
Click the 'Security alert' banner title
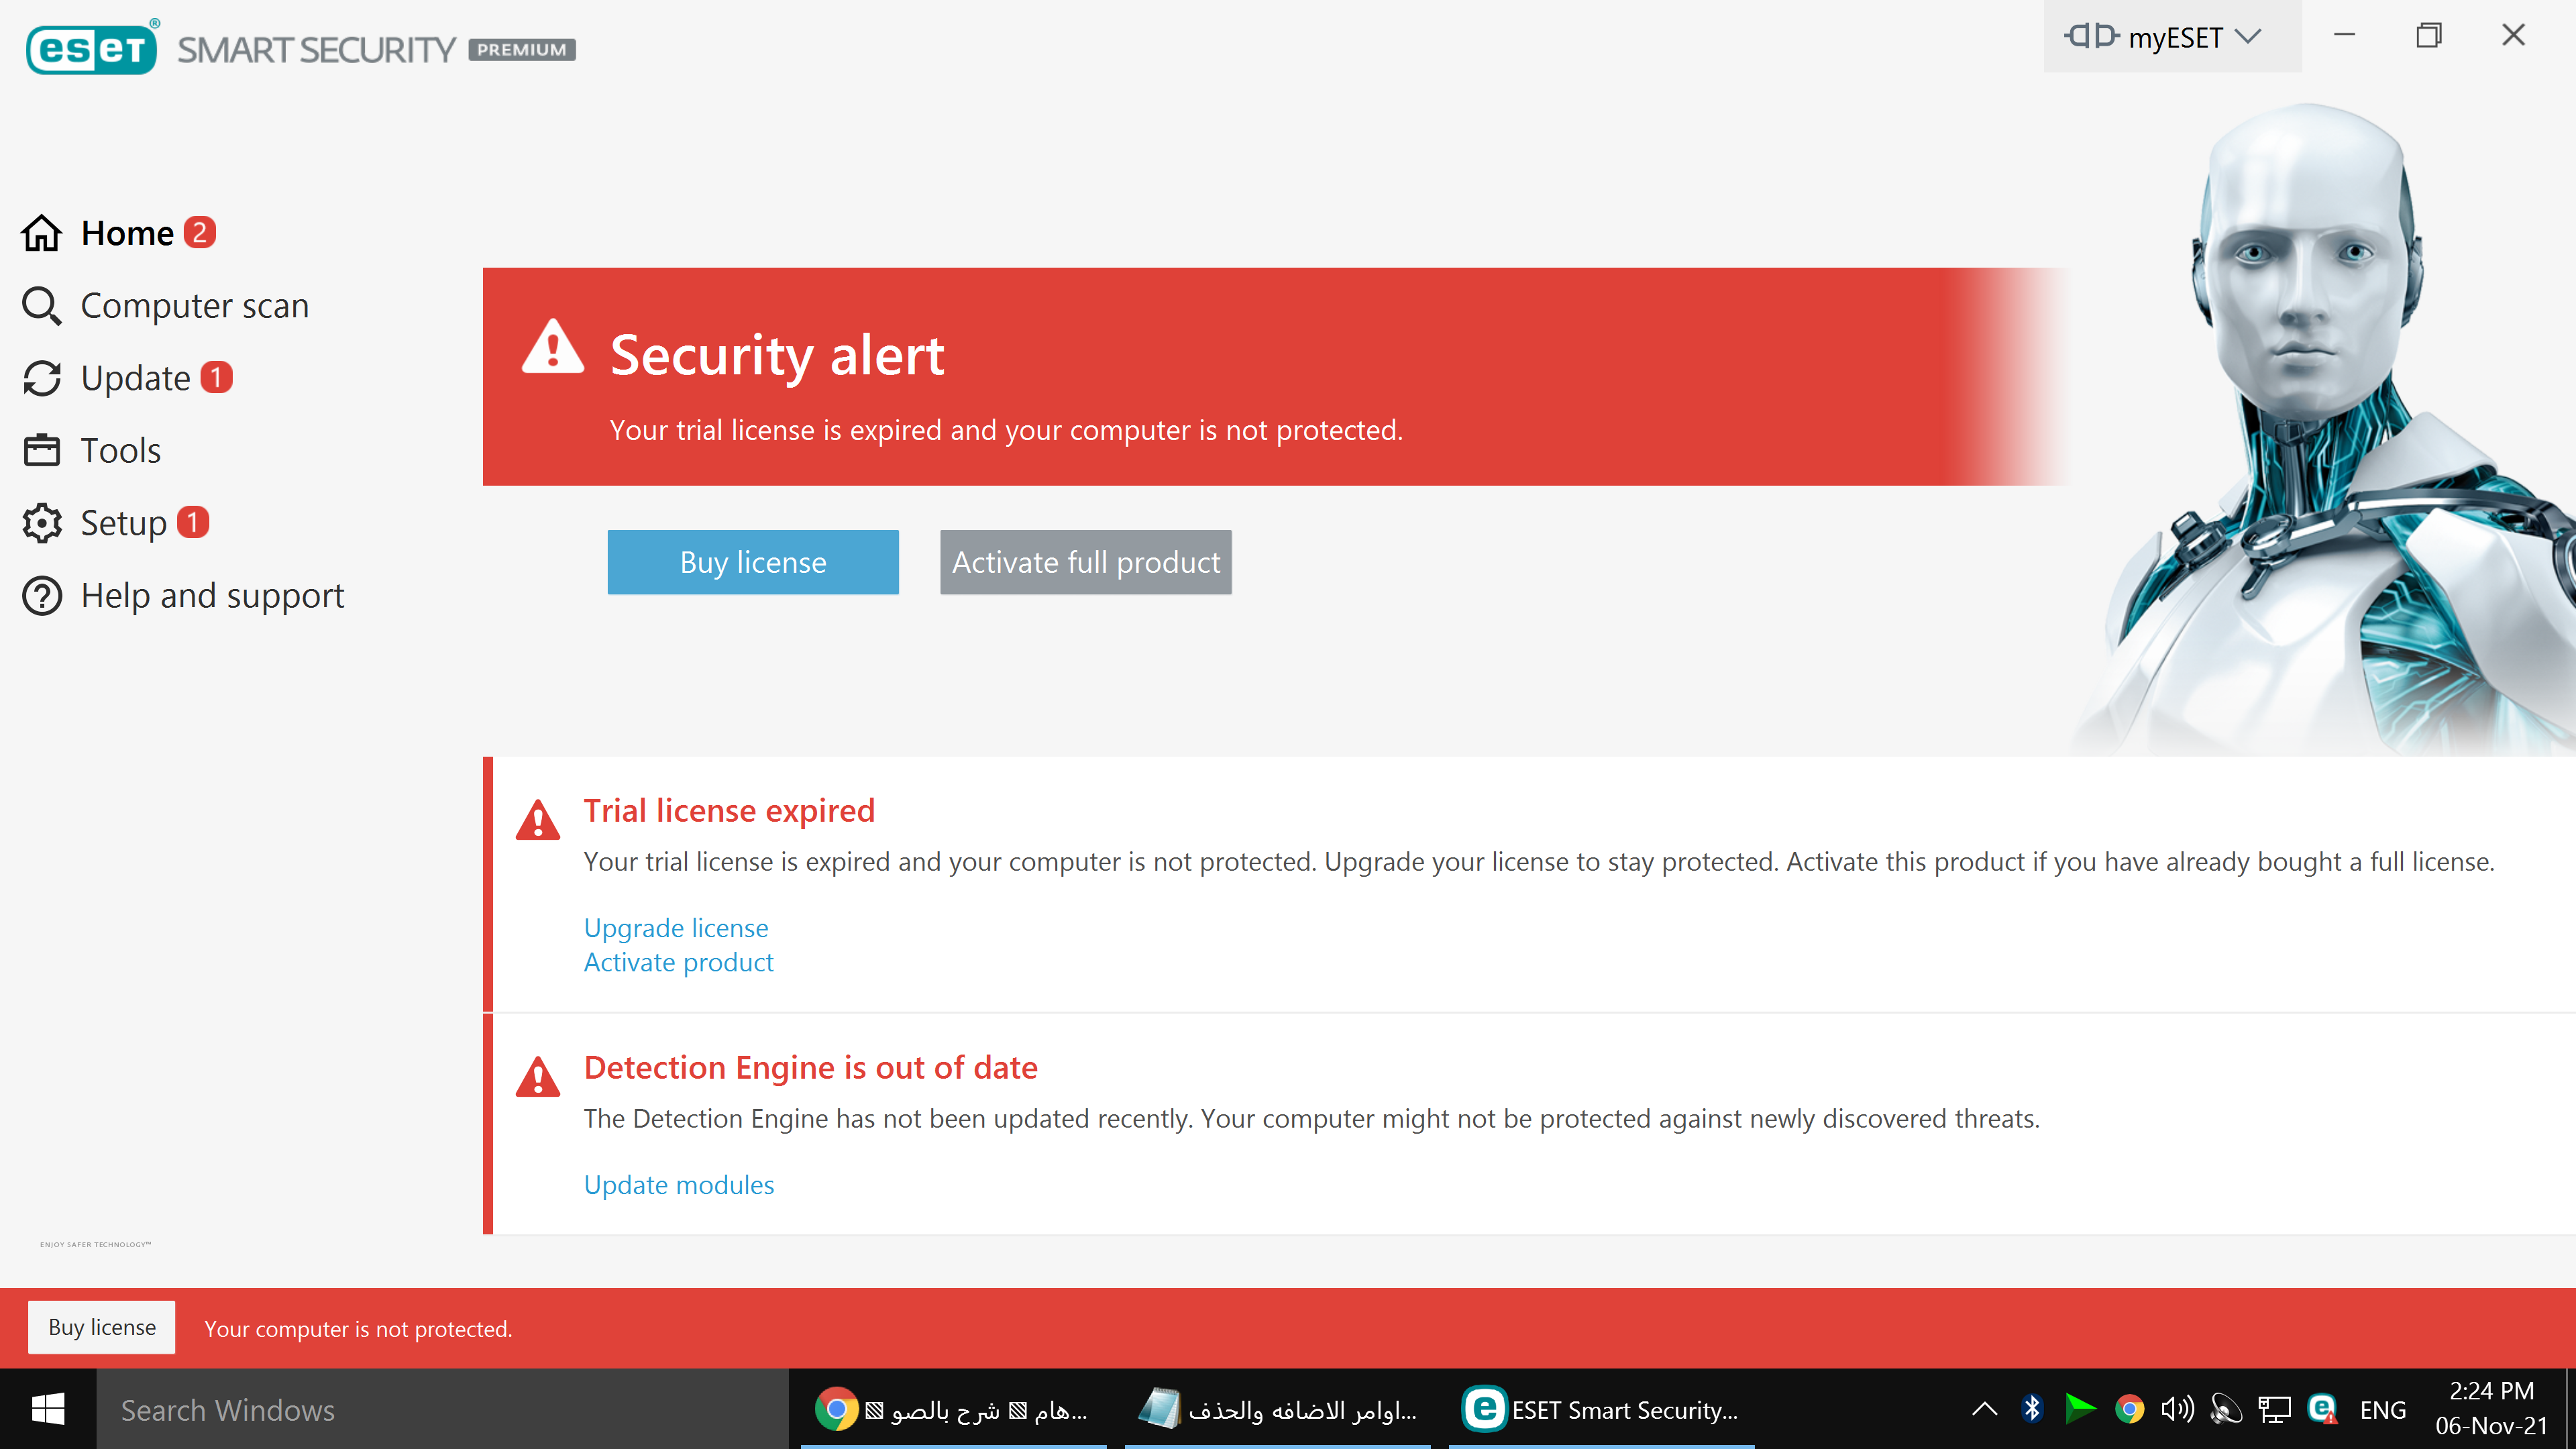point(777,355)
